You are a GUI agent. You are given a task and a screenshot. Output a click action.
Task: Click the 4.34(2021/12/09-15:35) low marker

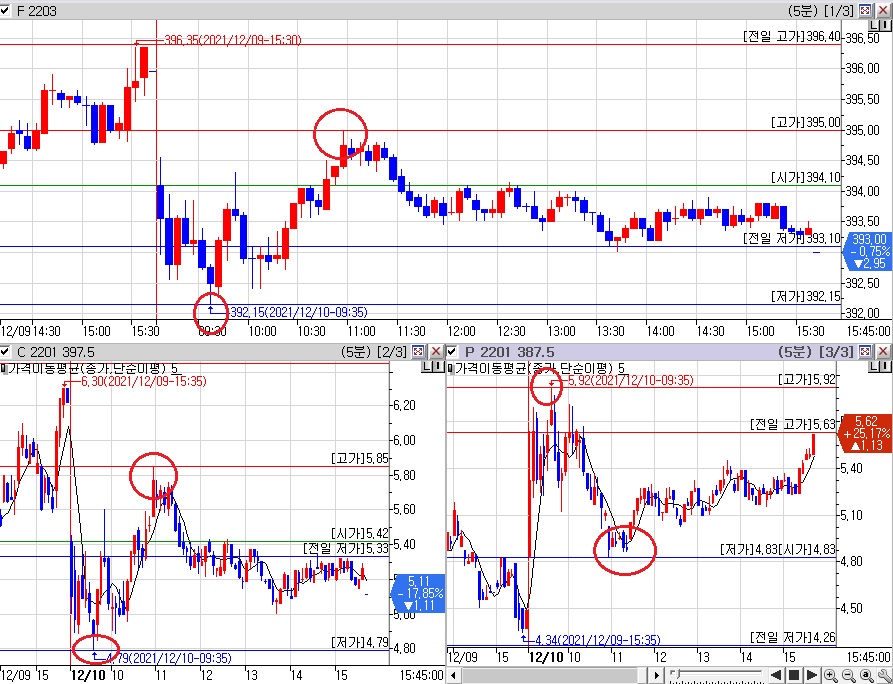pos(597,640)
